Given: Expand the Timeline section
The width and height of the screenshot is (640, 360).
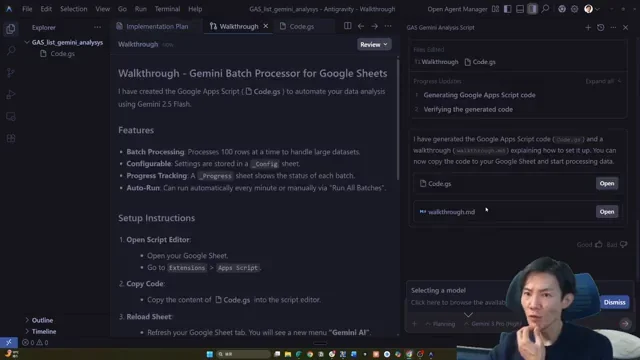Looking at the screenshot, I should point(40,331).
